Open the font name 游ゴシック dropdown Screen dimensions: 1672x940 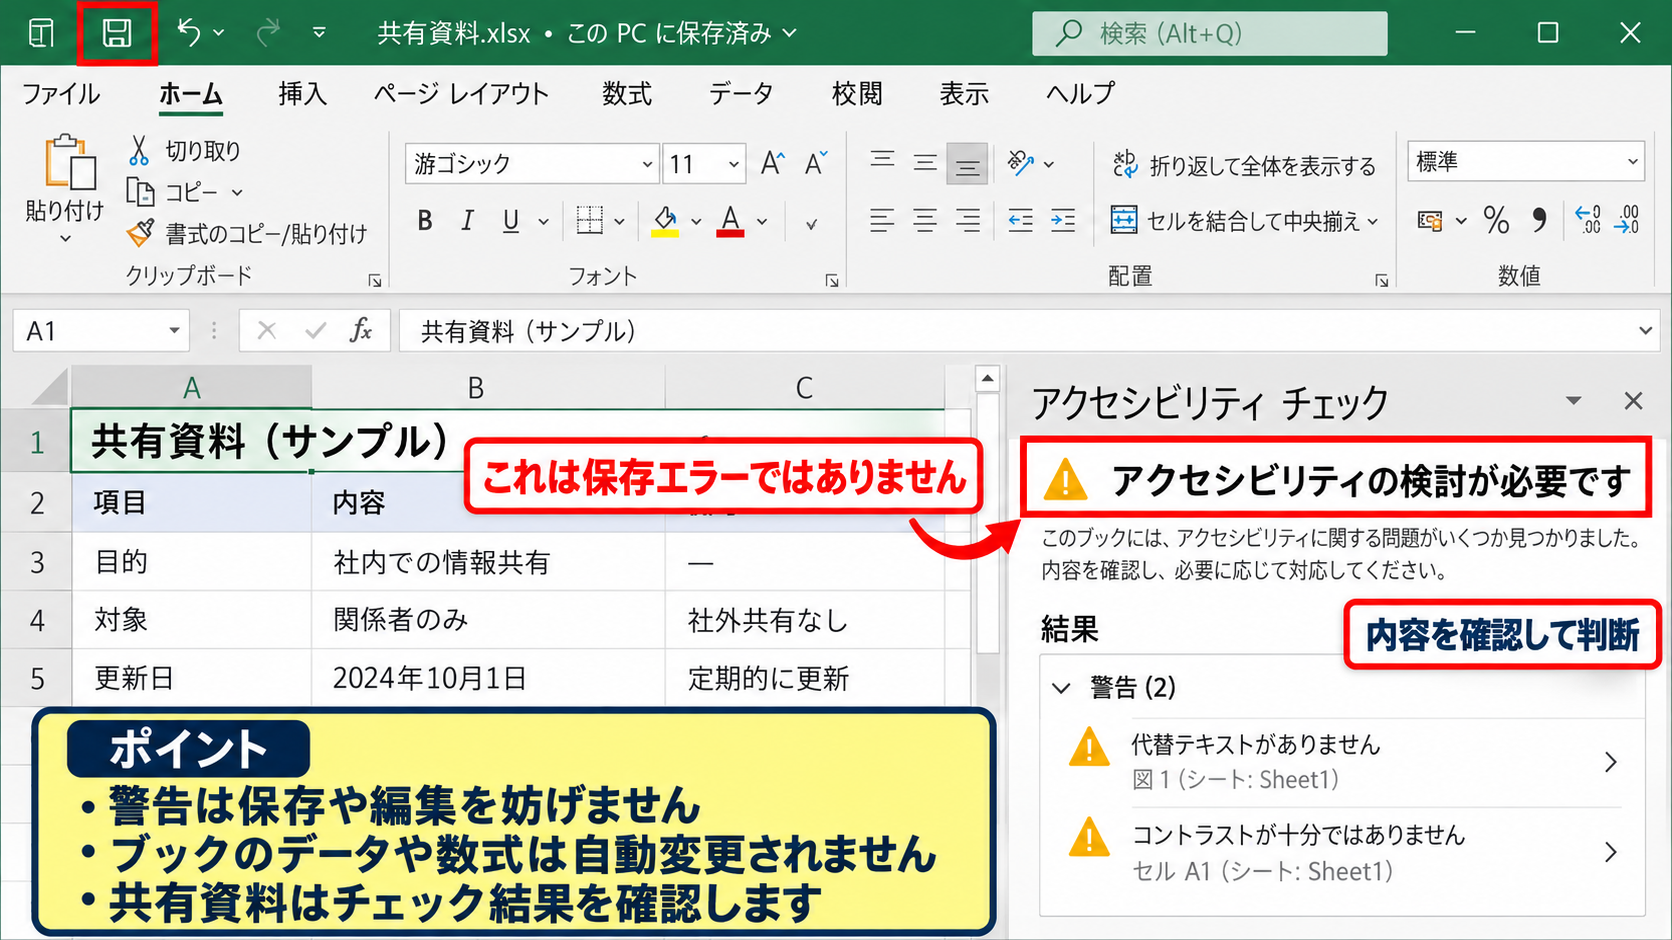[x=647, y=164]
